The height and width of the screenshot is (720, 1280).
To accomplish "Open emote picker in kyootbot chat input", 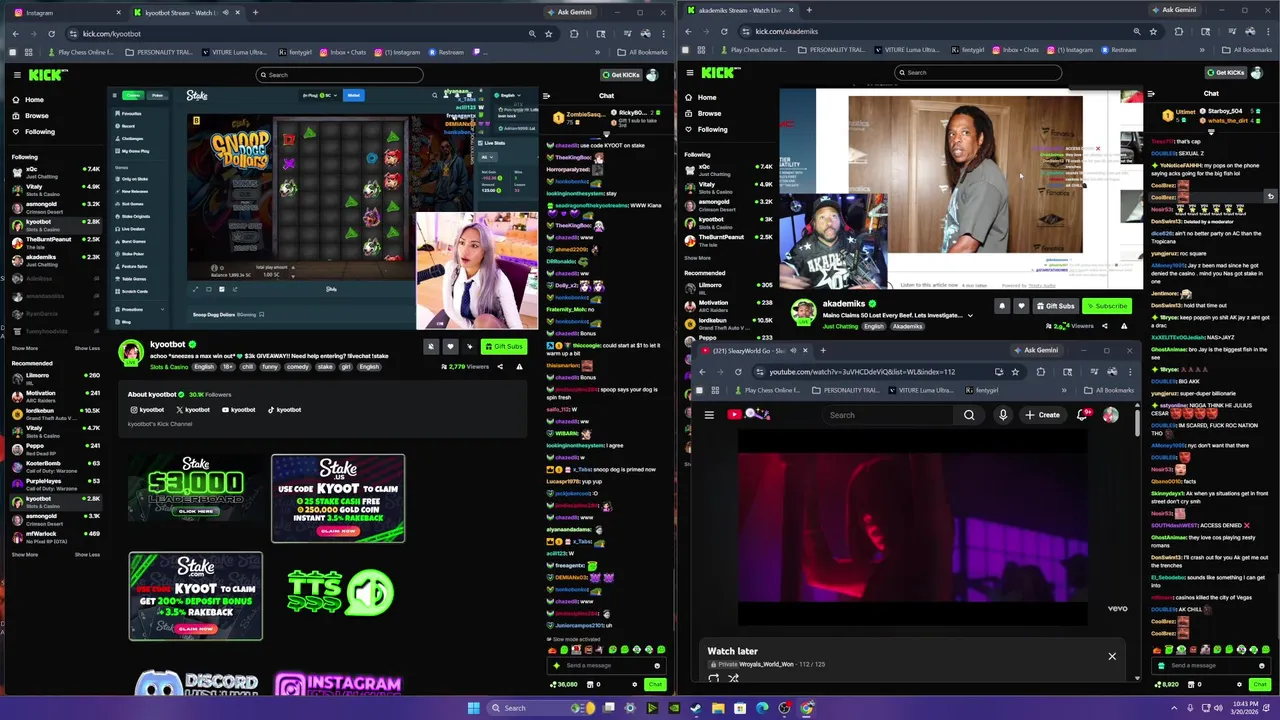I will pyautogui.click(x=657, y=666).
